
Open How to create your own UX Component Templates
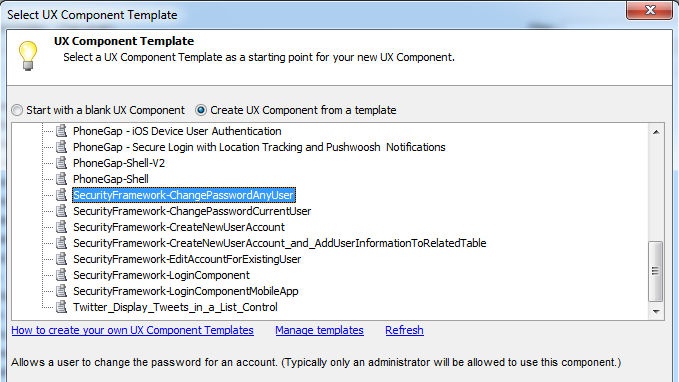pos(133,330)
